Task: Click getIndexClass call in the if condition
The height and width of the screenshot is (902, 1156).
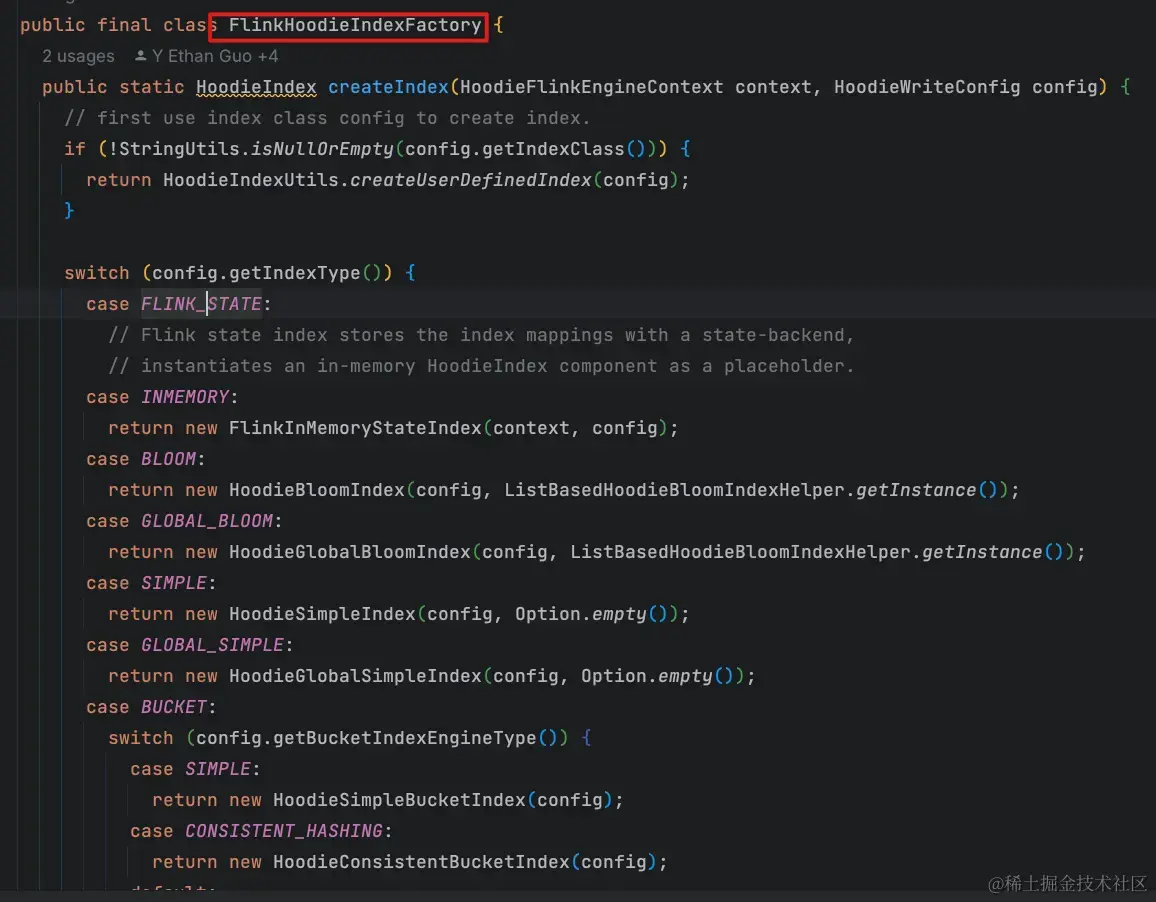Action: coord(553,149)
